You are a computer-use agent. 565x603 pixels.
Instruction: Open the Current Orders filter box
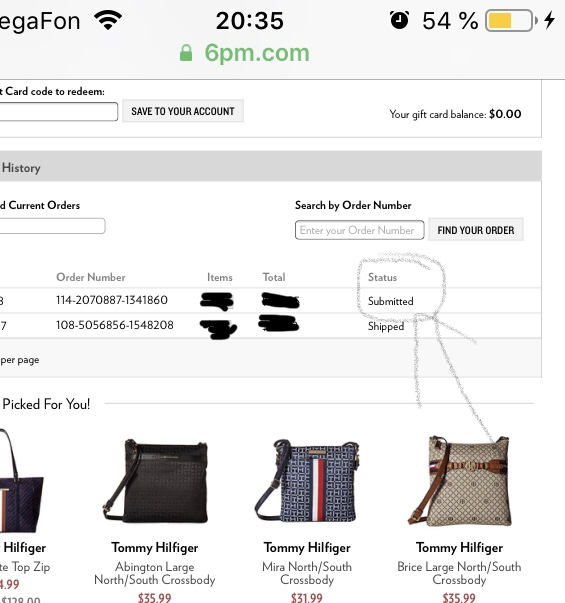point(52,226)
